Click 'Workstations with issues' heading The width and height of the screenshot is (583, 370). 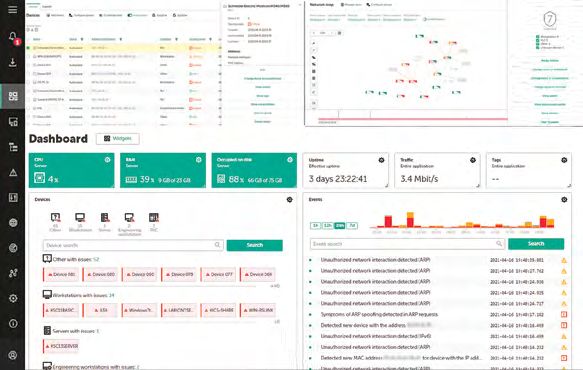(x=83, y=295)
